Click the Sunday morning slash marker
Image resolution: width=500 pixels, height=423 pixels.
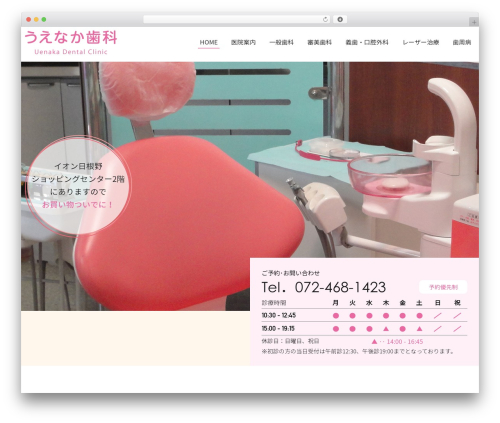pos(438,316)
